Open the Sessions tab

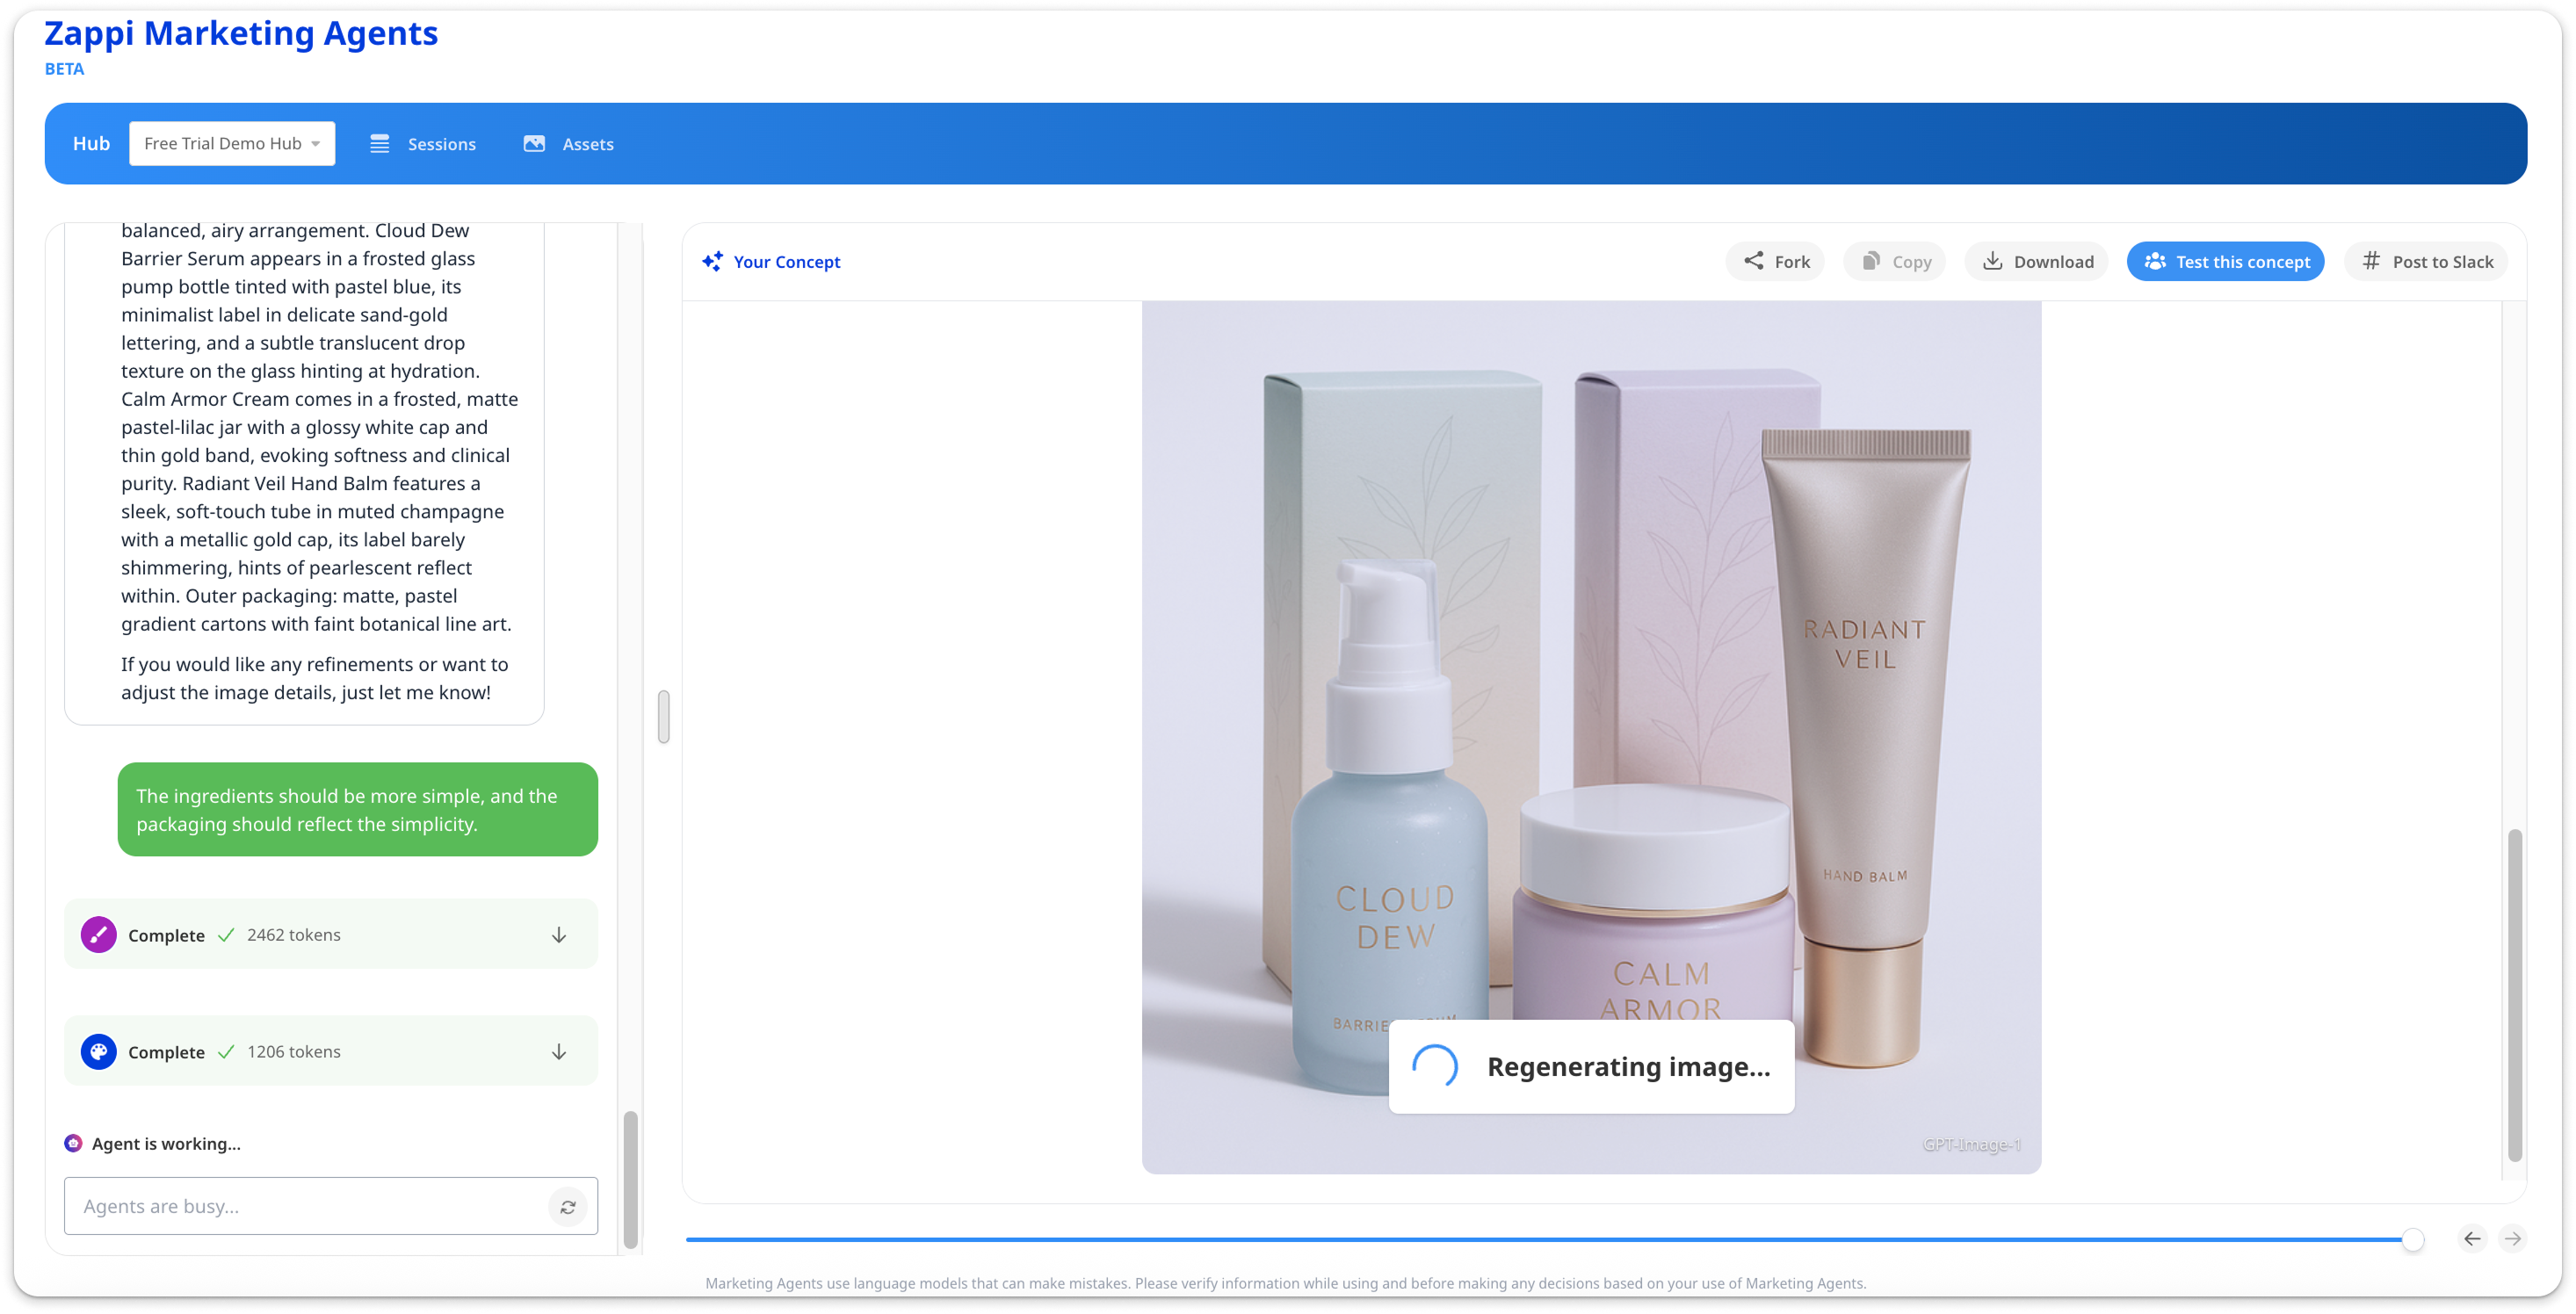[x=423, y=144]
